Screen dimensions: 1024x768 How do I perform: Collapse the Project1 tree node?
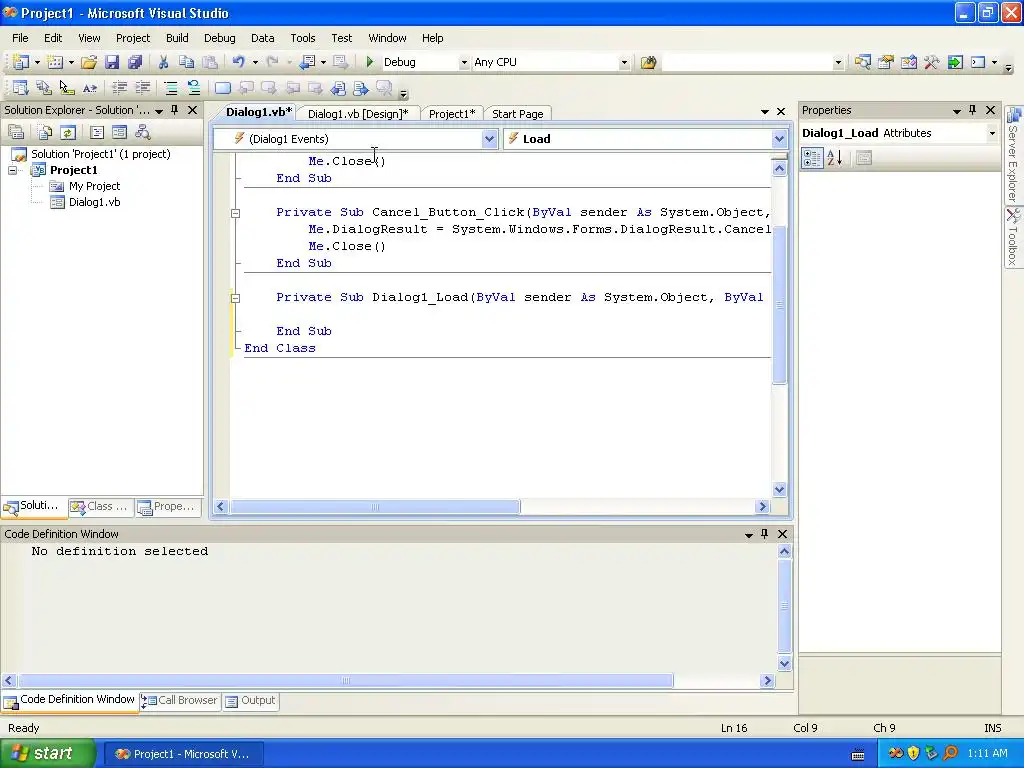click(x=12, y=170)
